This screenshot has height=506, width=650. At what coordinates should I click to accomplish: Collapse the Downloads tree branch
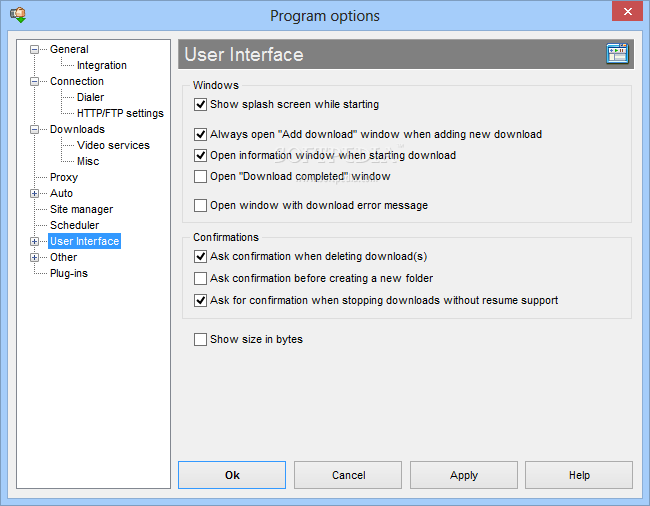(x=34, y=129)
